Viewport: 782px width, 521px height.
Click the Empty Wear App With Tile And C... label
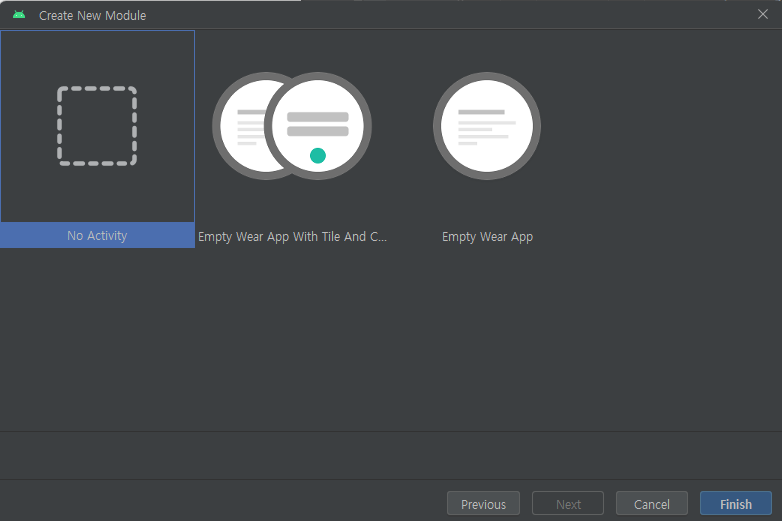tap(292, 236)
